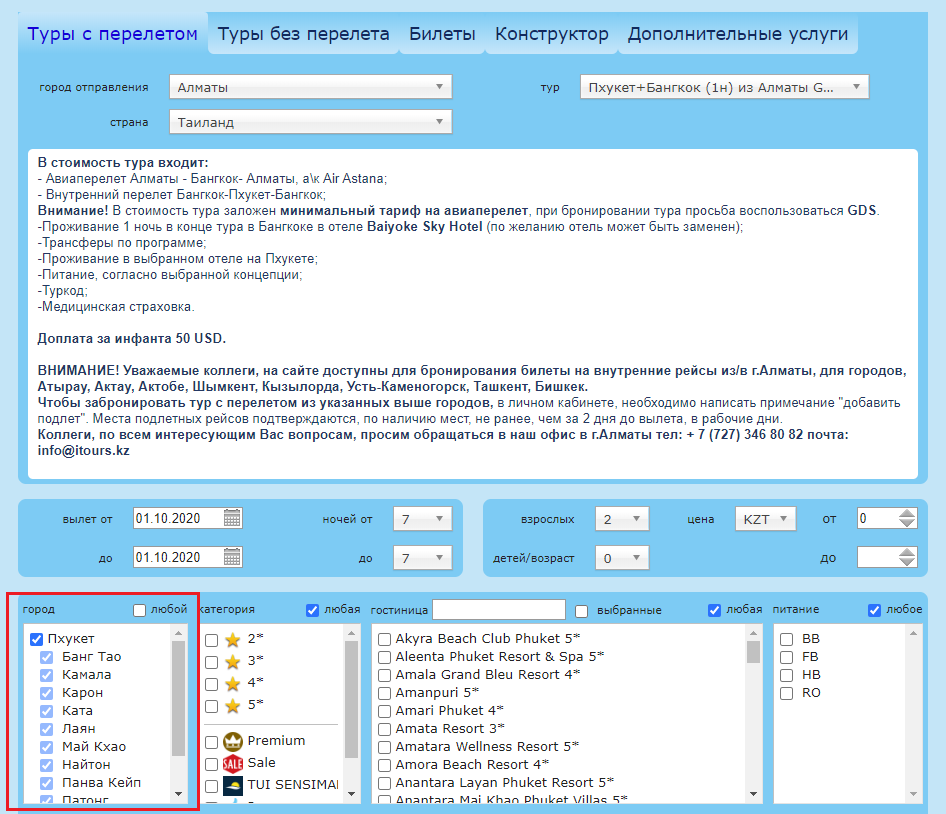The height and width of the screenshot is (814, 946).
Task: Click the star icon for 2* category
Action: click(x=233, y=639)
